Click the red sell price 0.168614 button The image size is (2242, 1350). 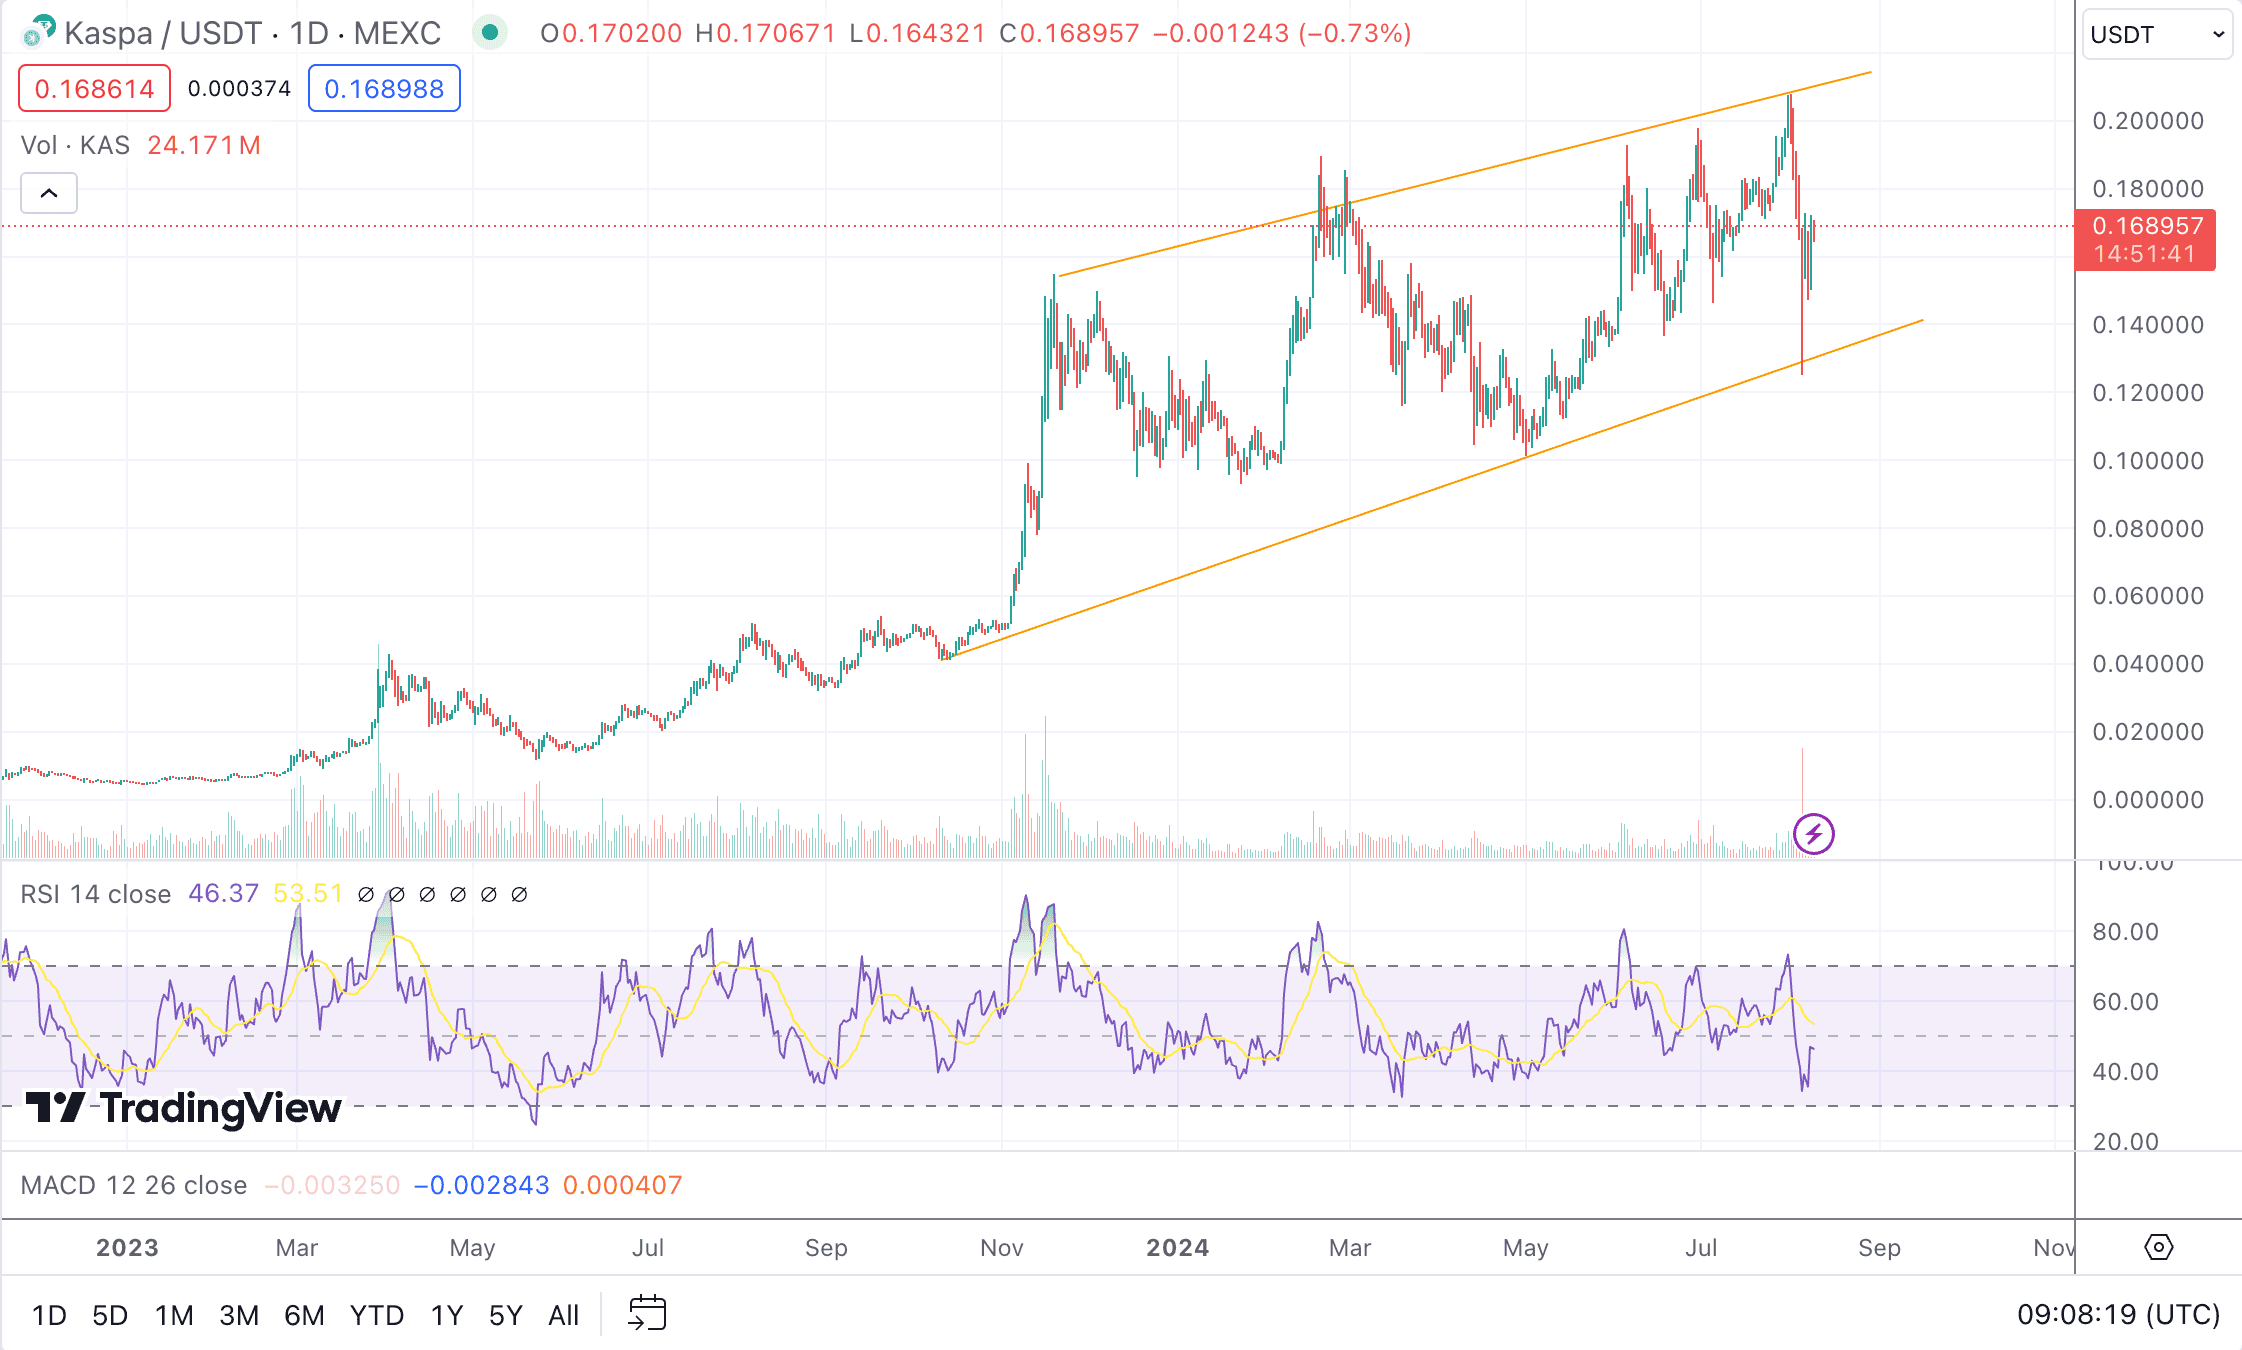click(94, 89)
